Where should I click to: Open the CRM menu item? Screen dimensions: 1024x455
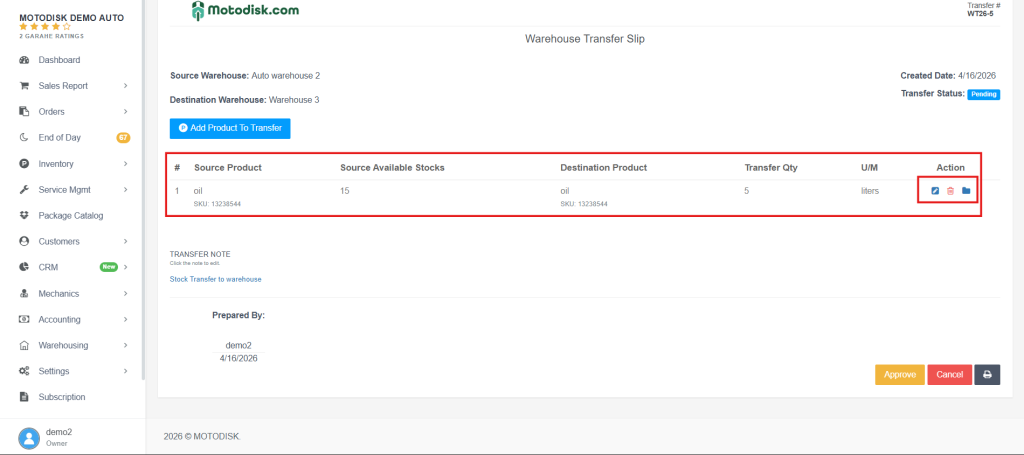(x=49, y=268)
